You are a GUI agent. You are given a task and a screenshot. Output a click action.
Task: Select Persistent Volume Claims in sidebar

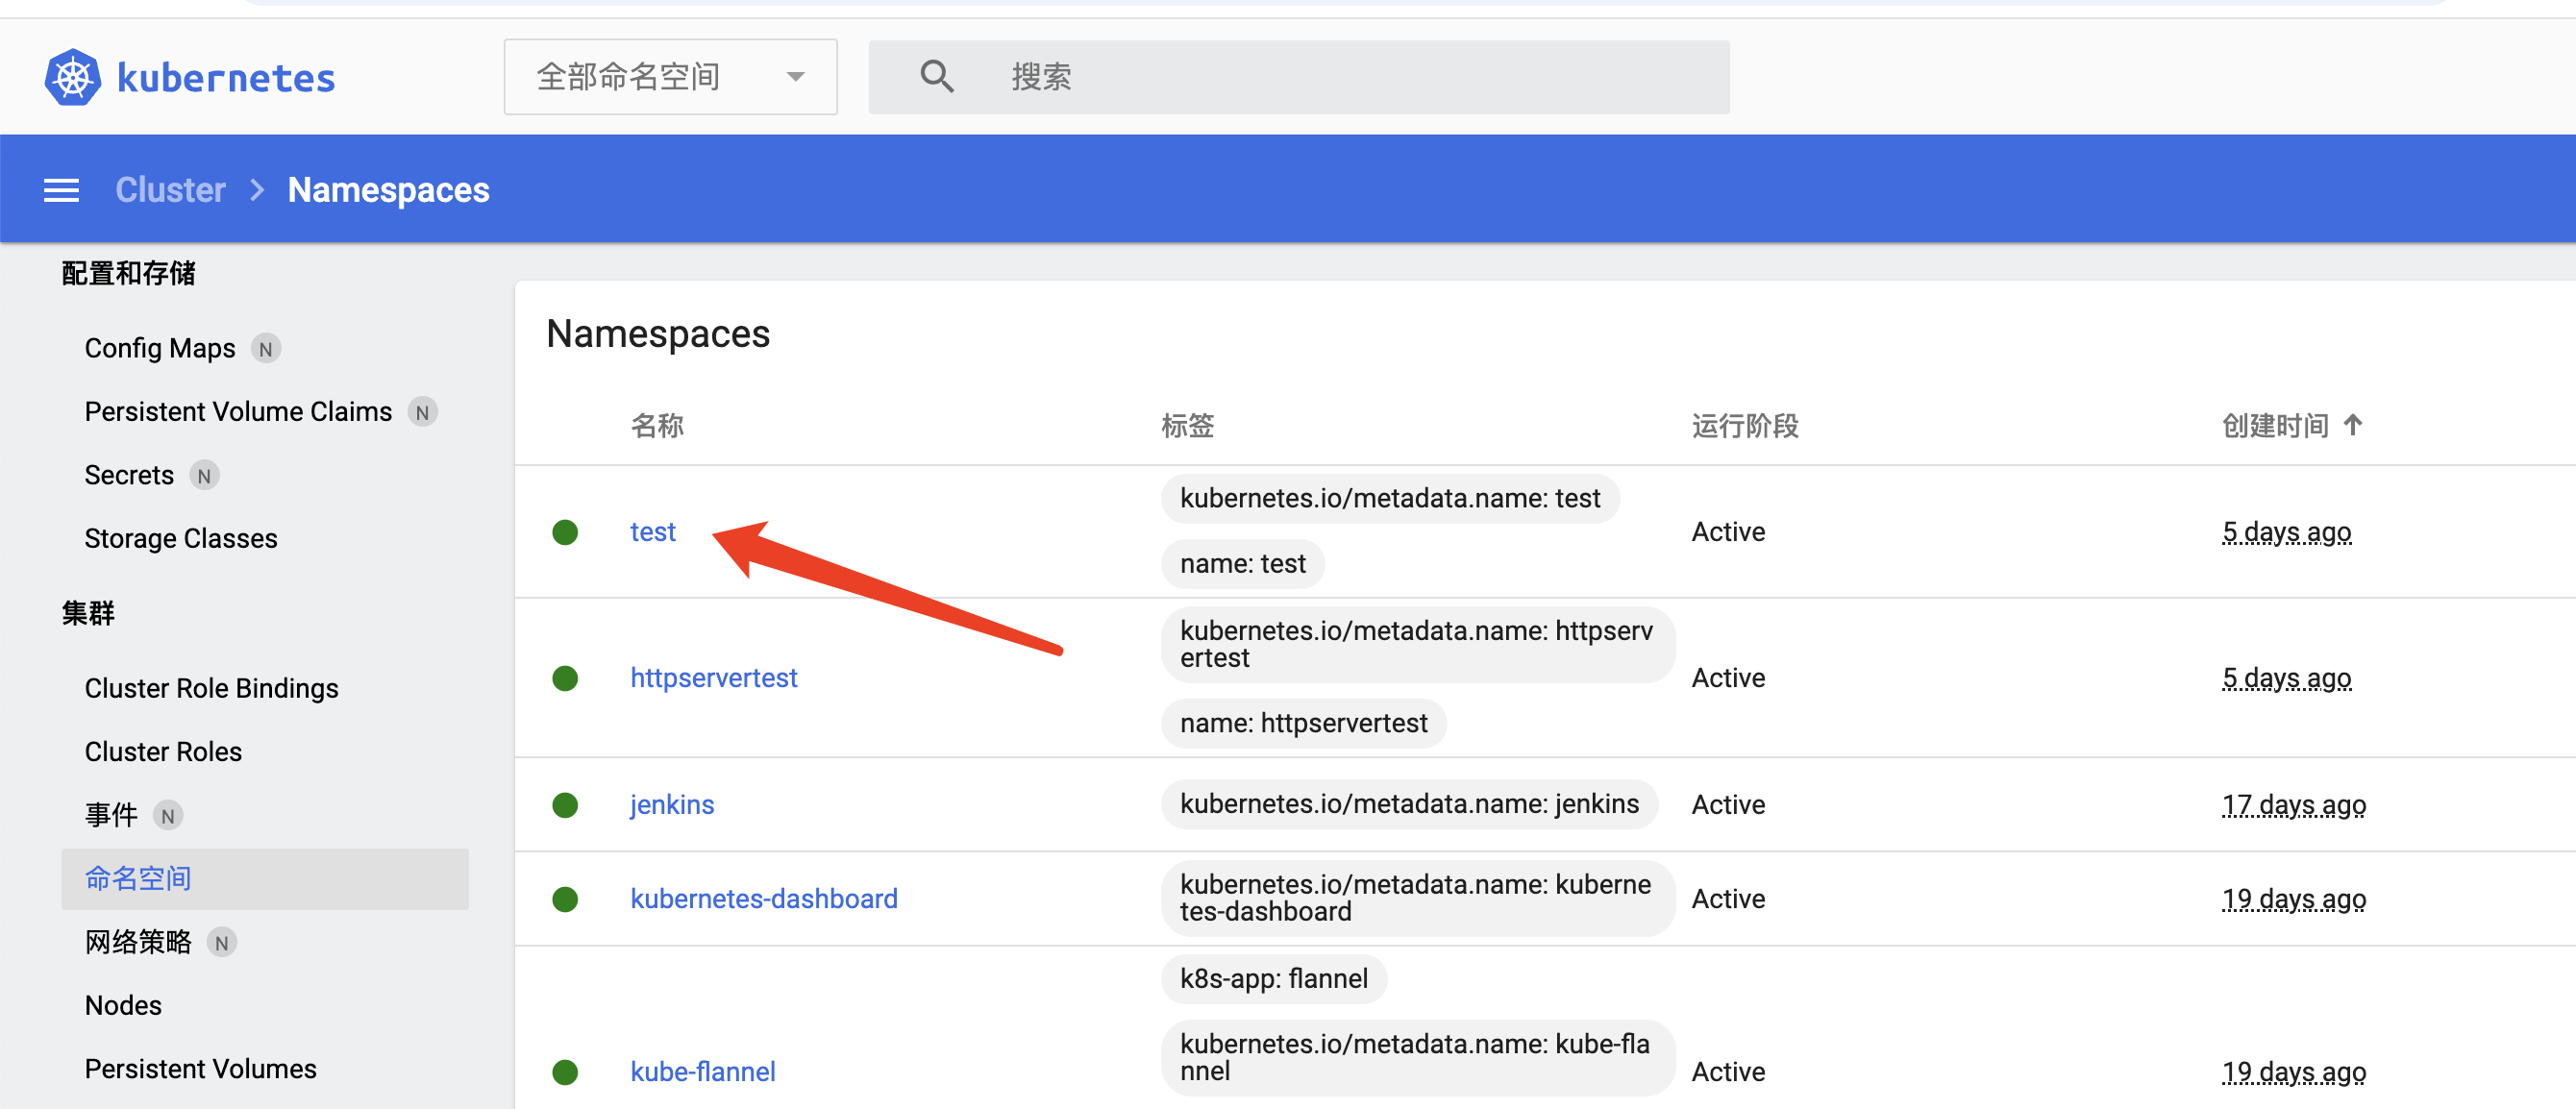click(238, 412)
